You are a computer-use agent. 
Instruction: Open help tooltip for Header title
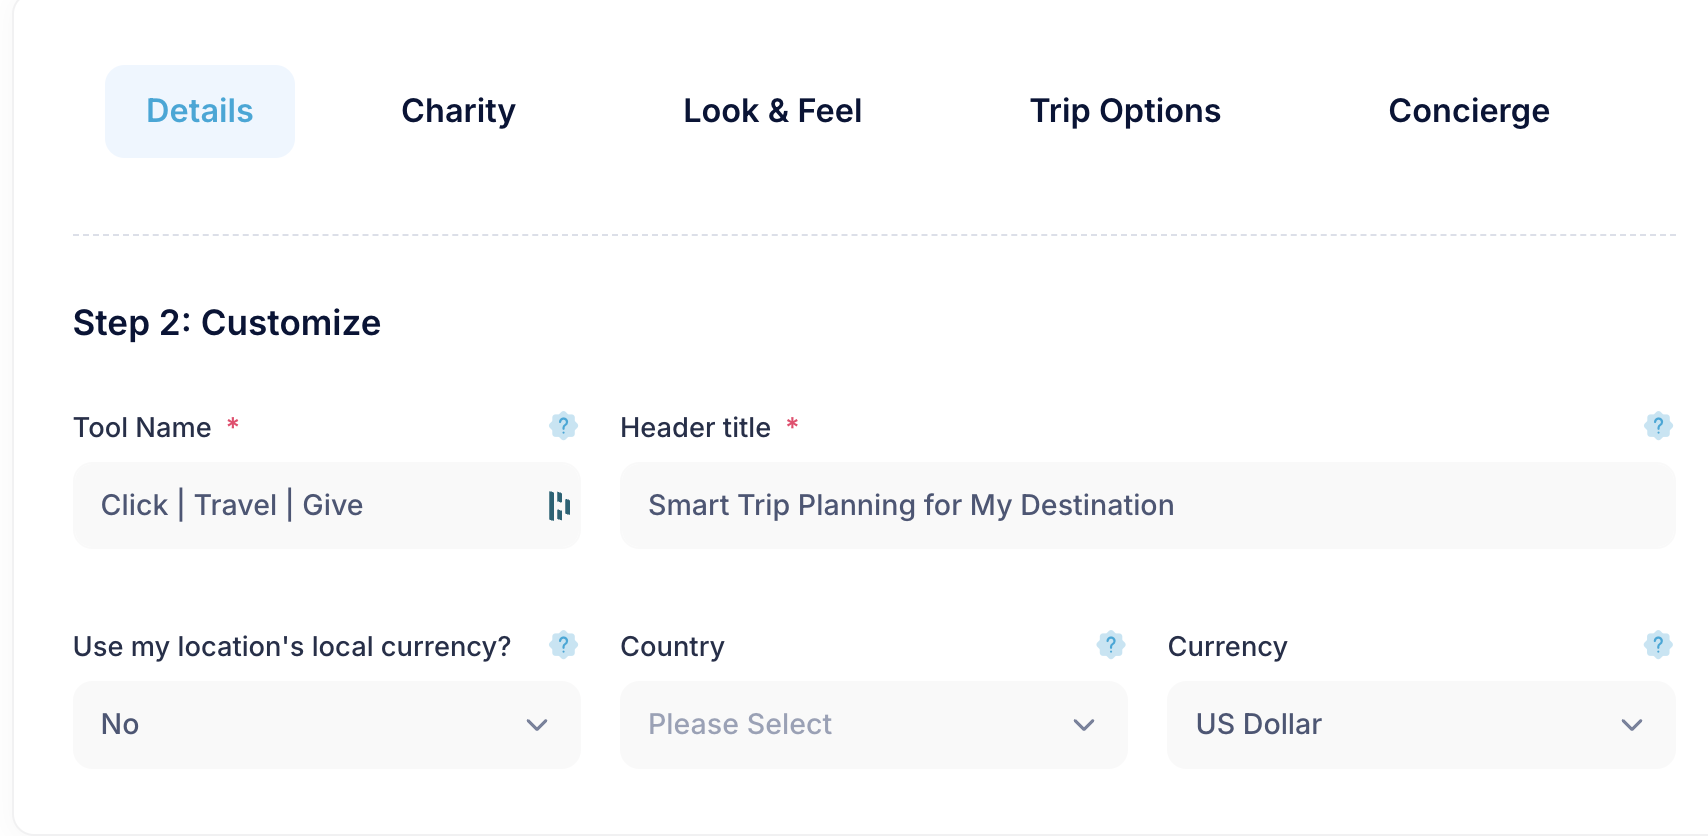(x=1658, y=426)
